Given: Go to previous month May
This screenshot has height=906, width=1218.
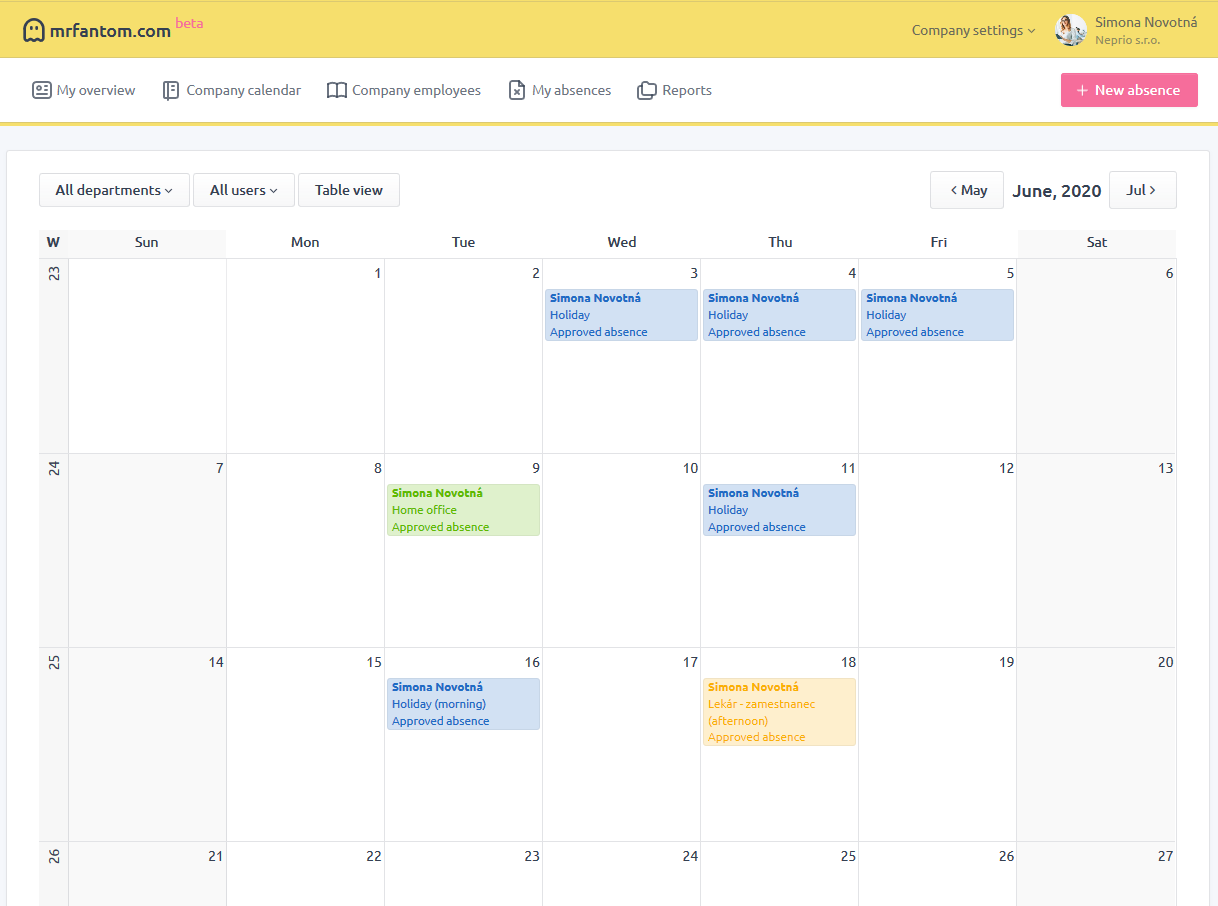Looking at the screenshot, I should point(967,190).
